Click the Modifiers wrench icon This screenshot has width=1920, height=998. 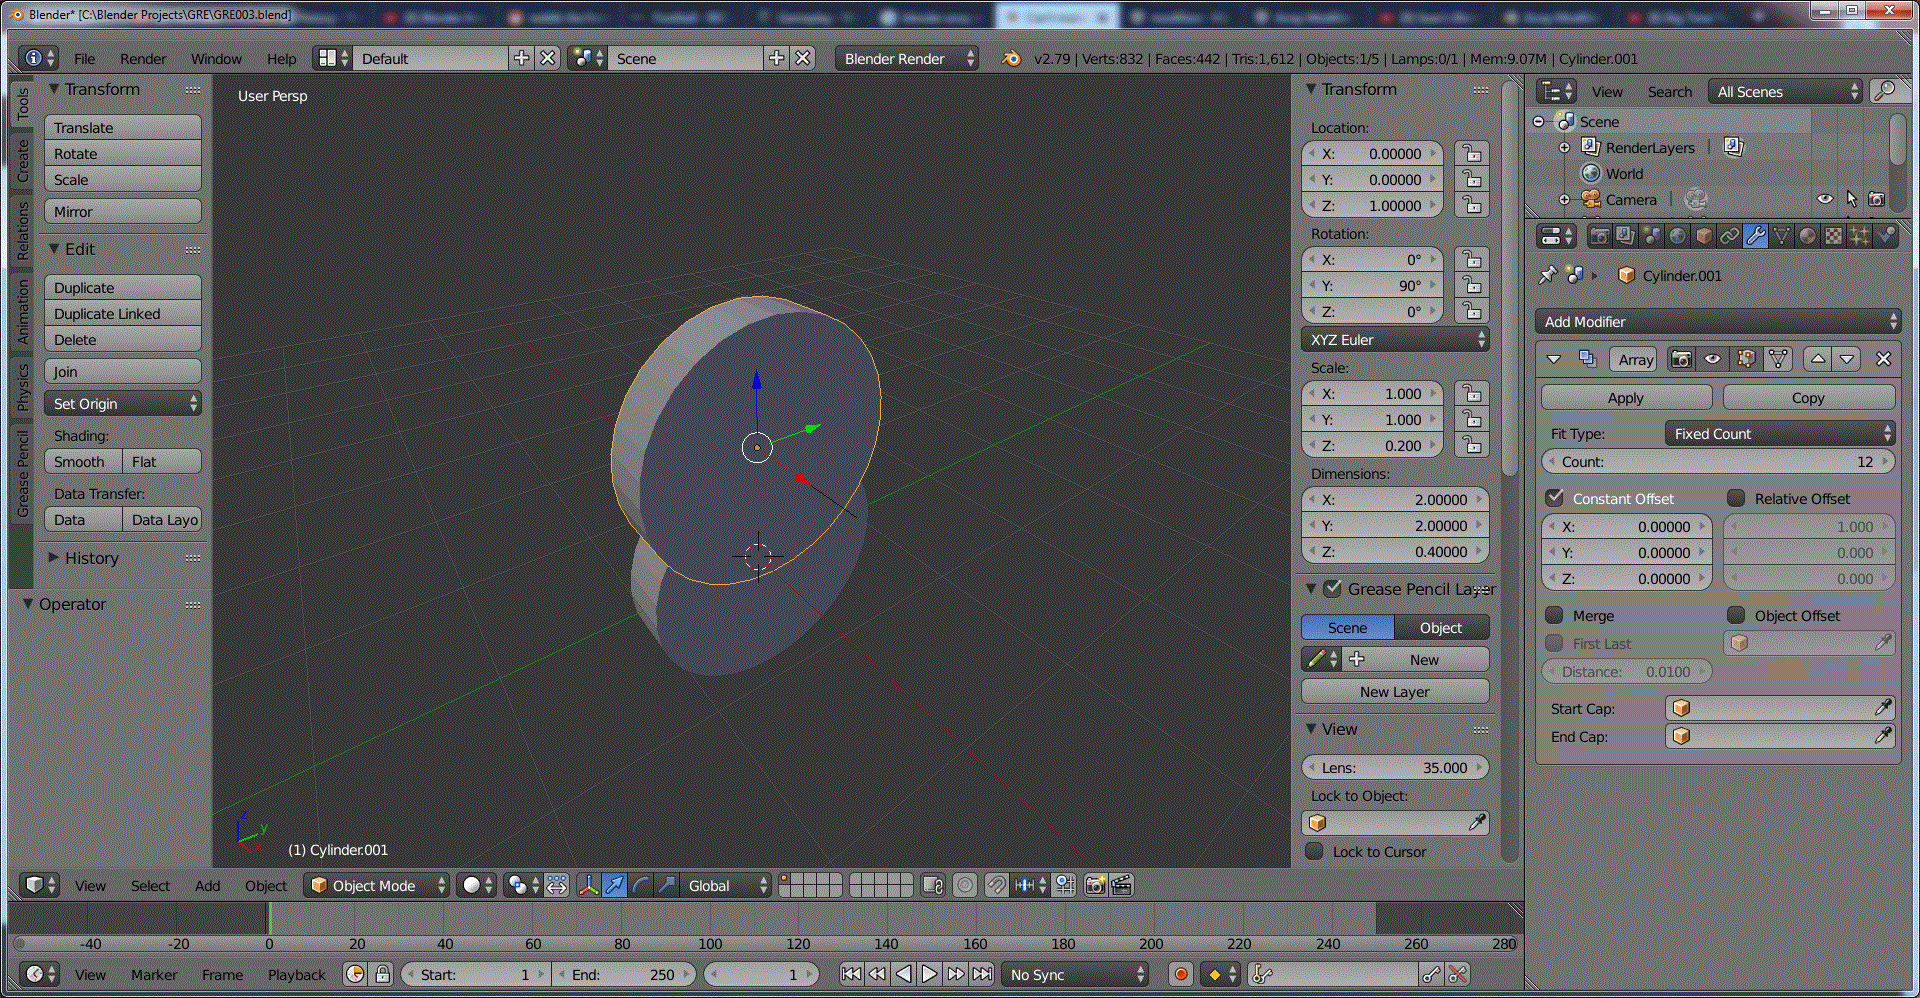click(x=1757, y=236)
